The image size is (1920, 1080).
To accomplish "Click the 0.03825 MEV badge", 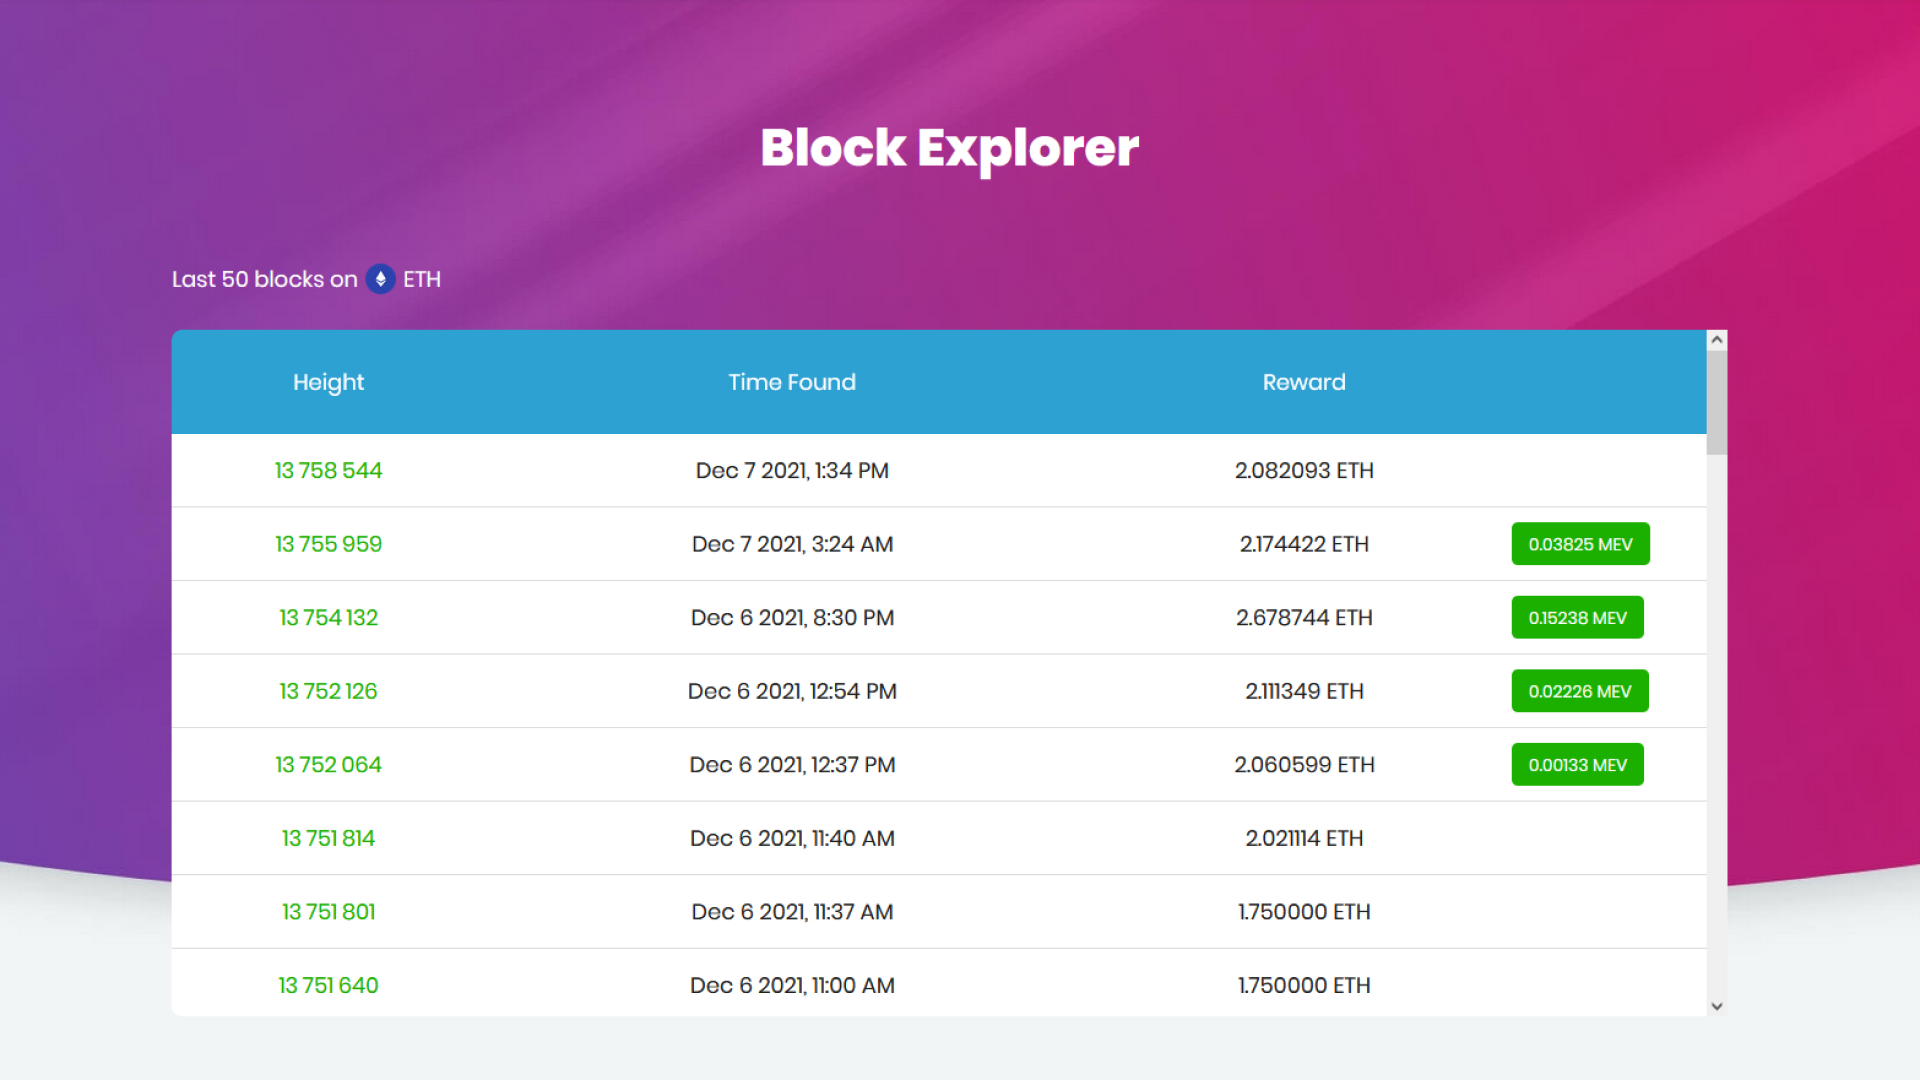I will click(1580, 544).
